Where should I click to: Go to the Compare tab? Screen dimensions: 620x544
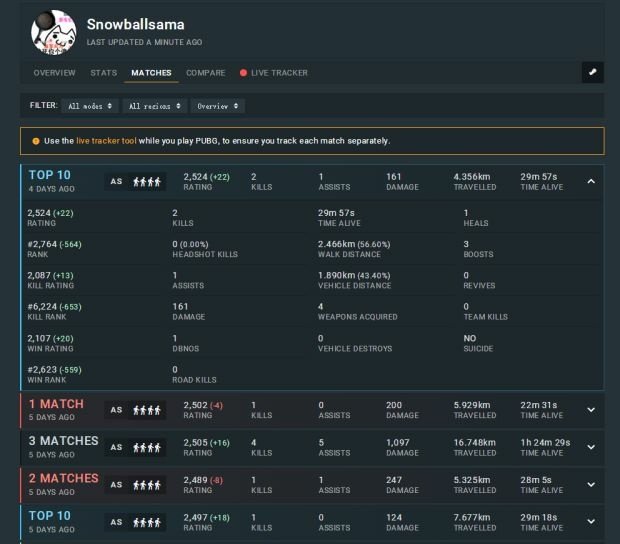coord(205,73)
